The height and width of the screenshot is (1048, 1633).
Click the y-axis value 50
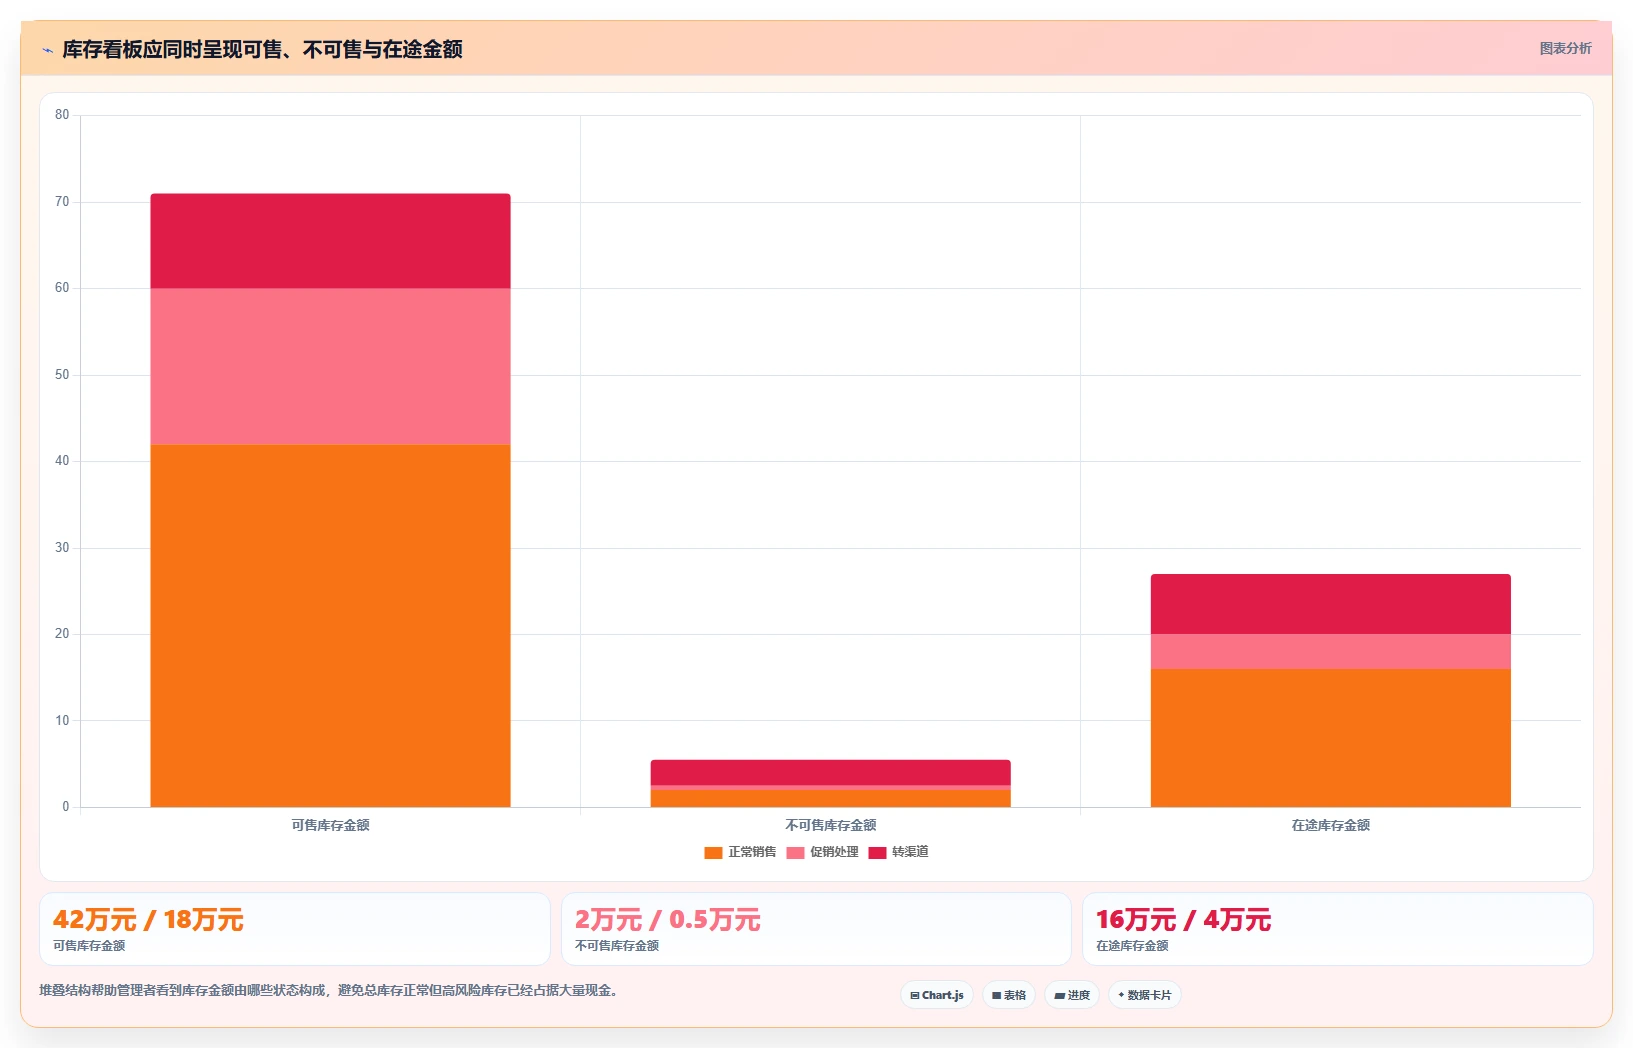[x=62, y=375]
